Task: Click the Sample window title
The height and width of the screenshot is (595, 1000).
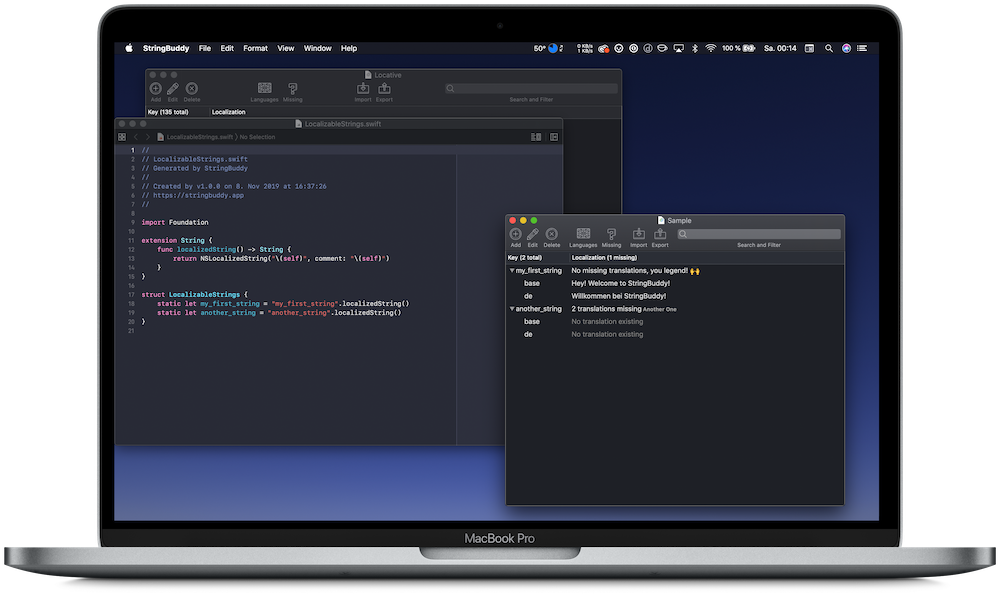Action: point(679,221)
